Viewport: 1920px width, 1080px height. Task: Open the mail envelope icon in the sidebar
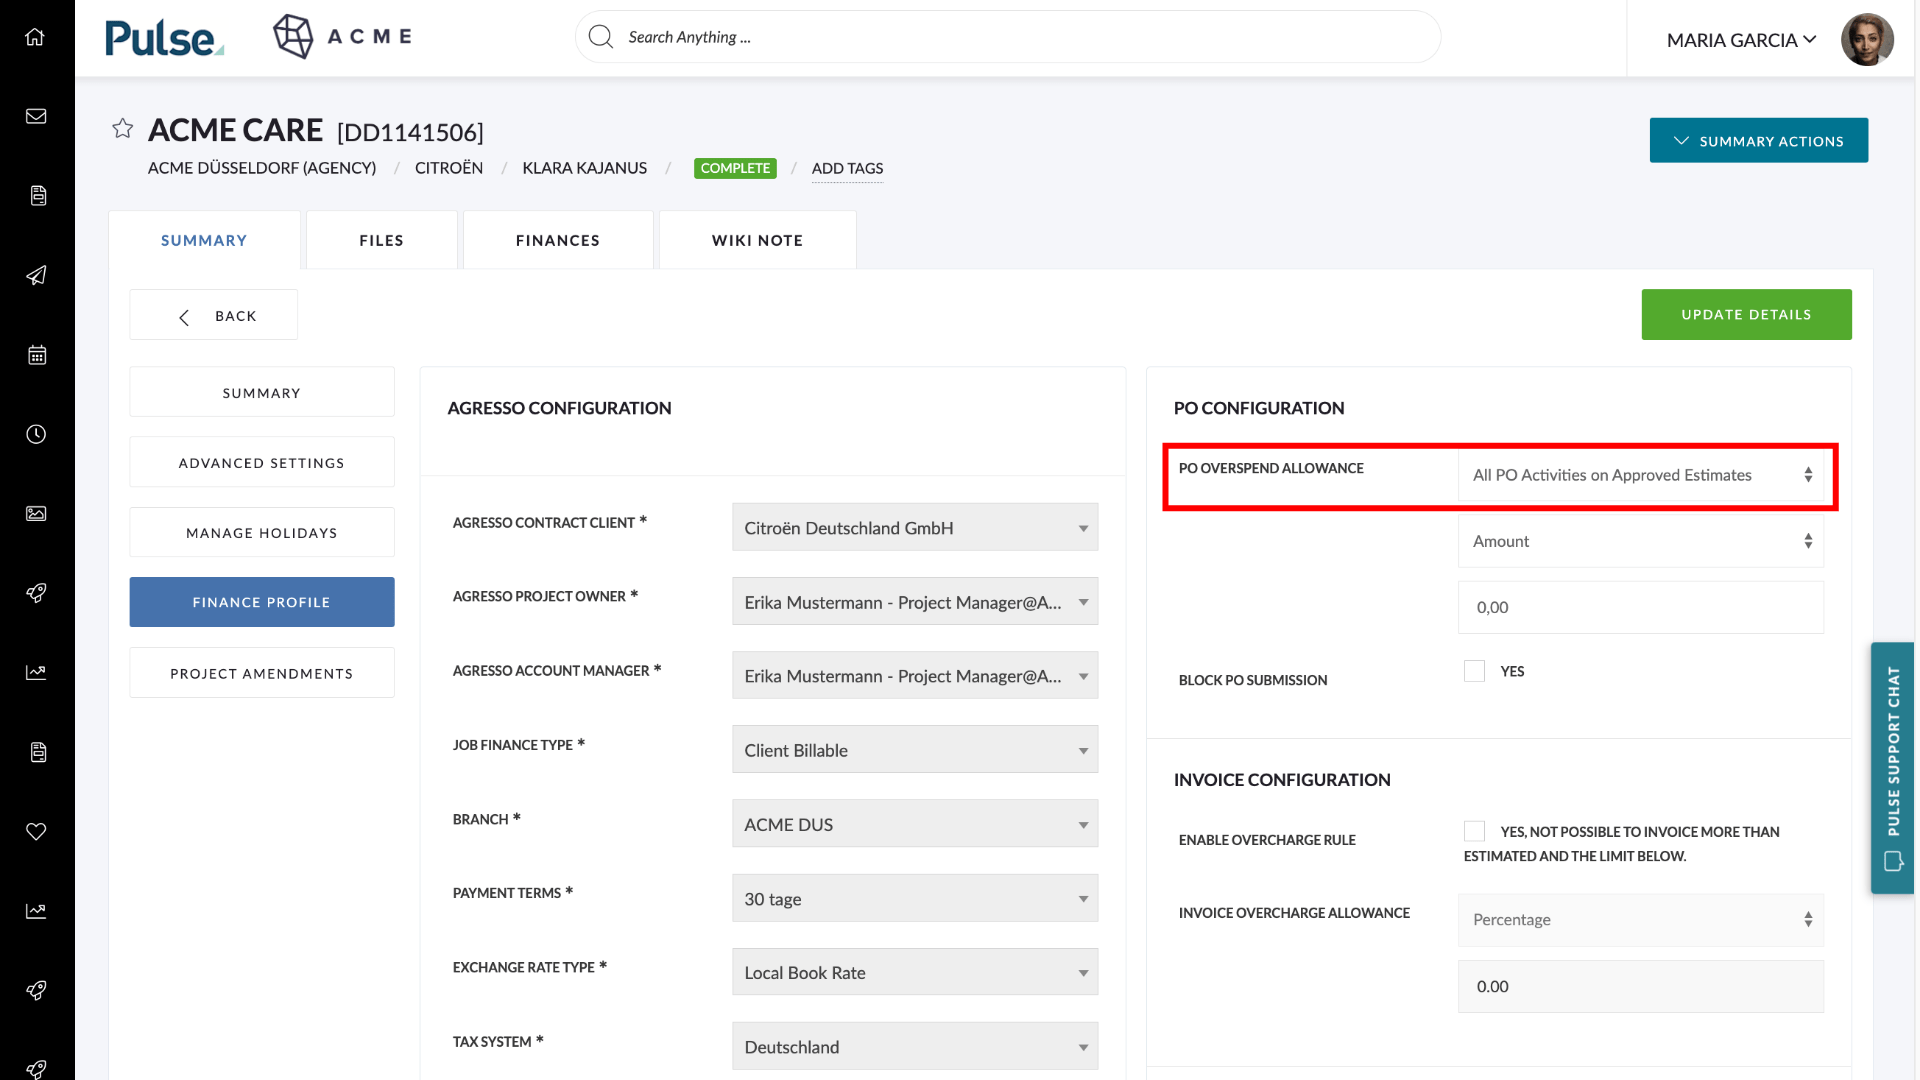point(36,116)
